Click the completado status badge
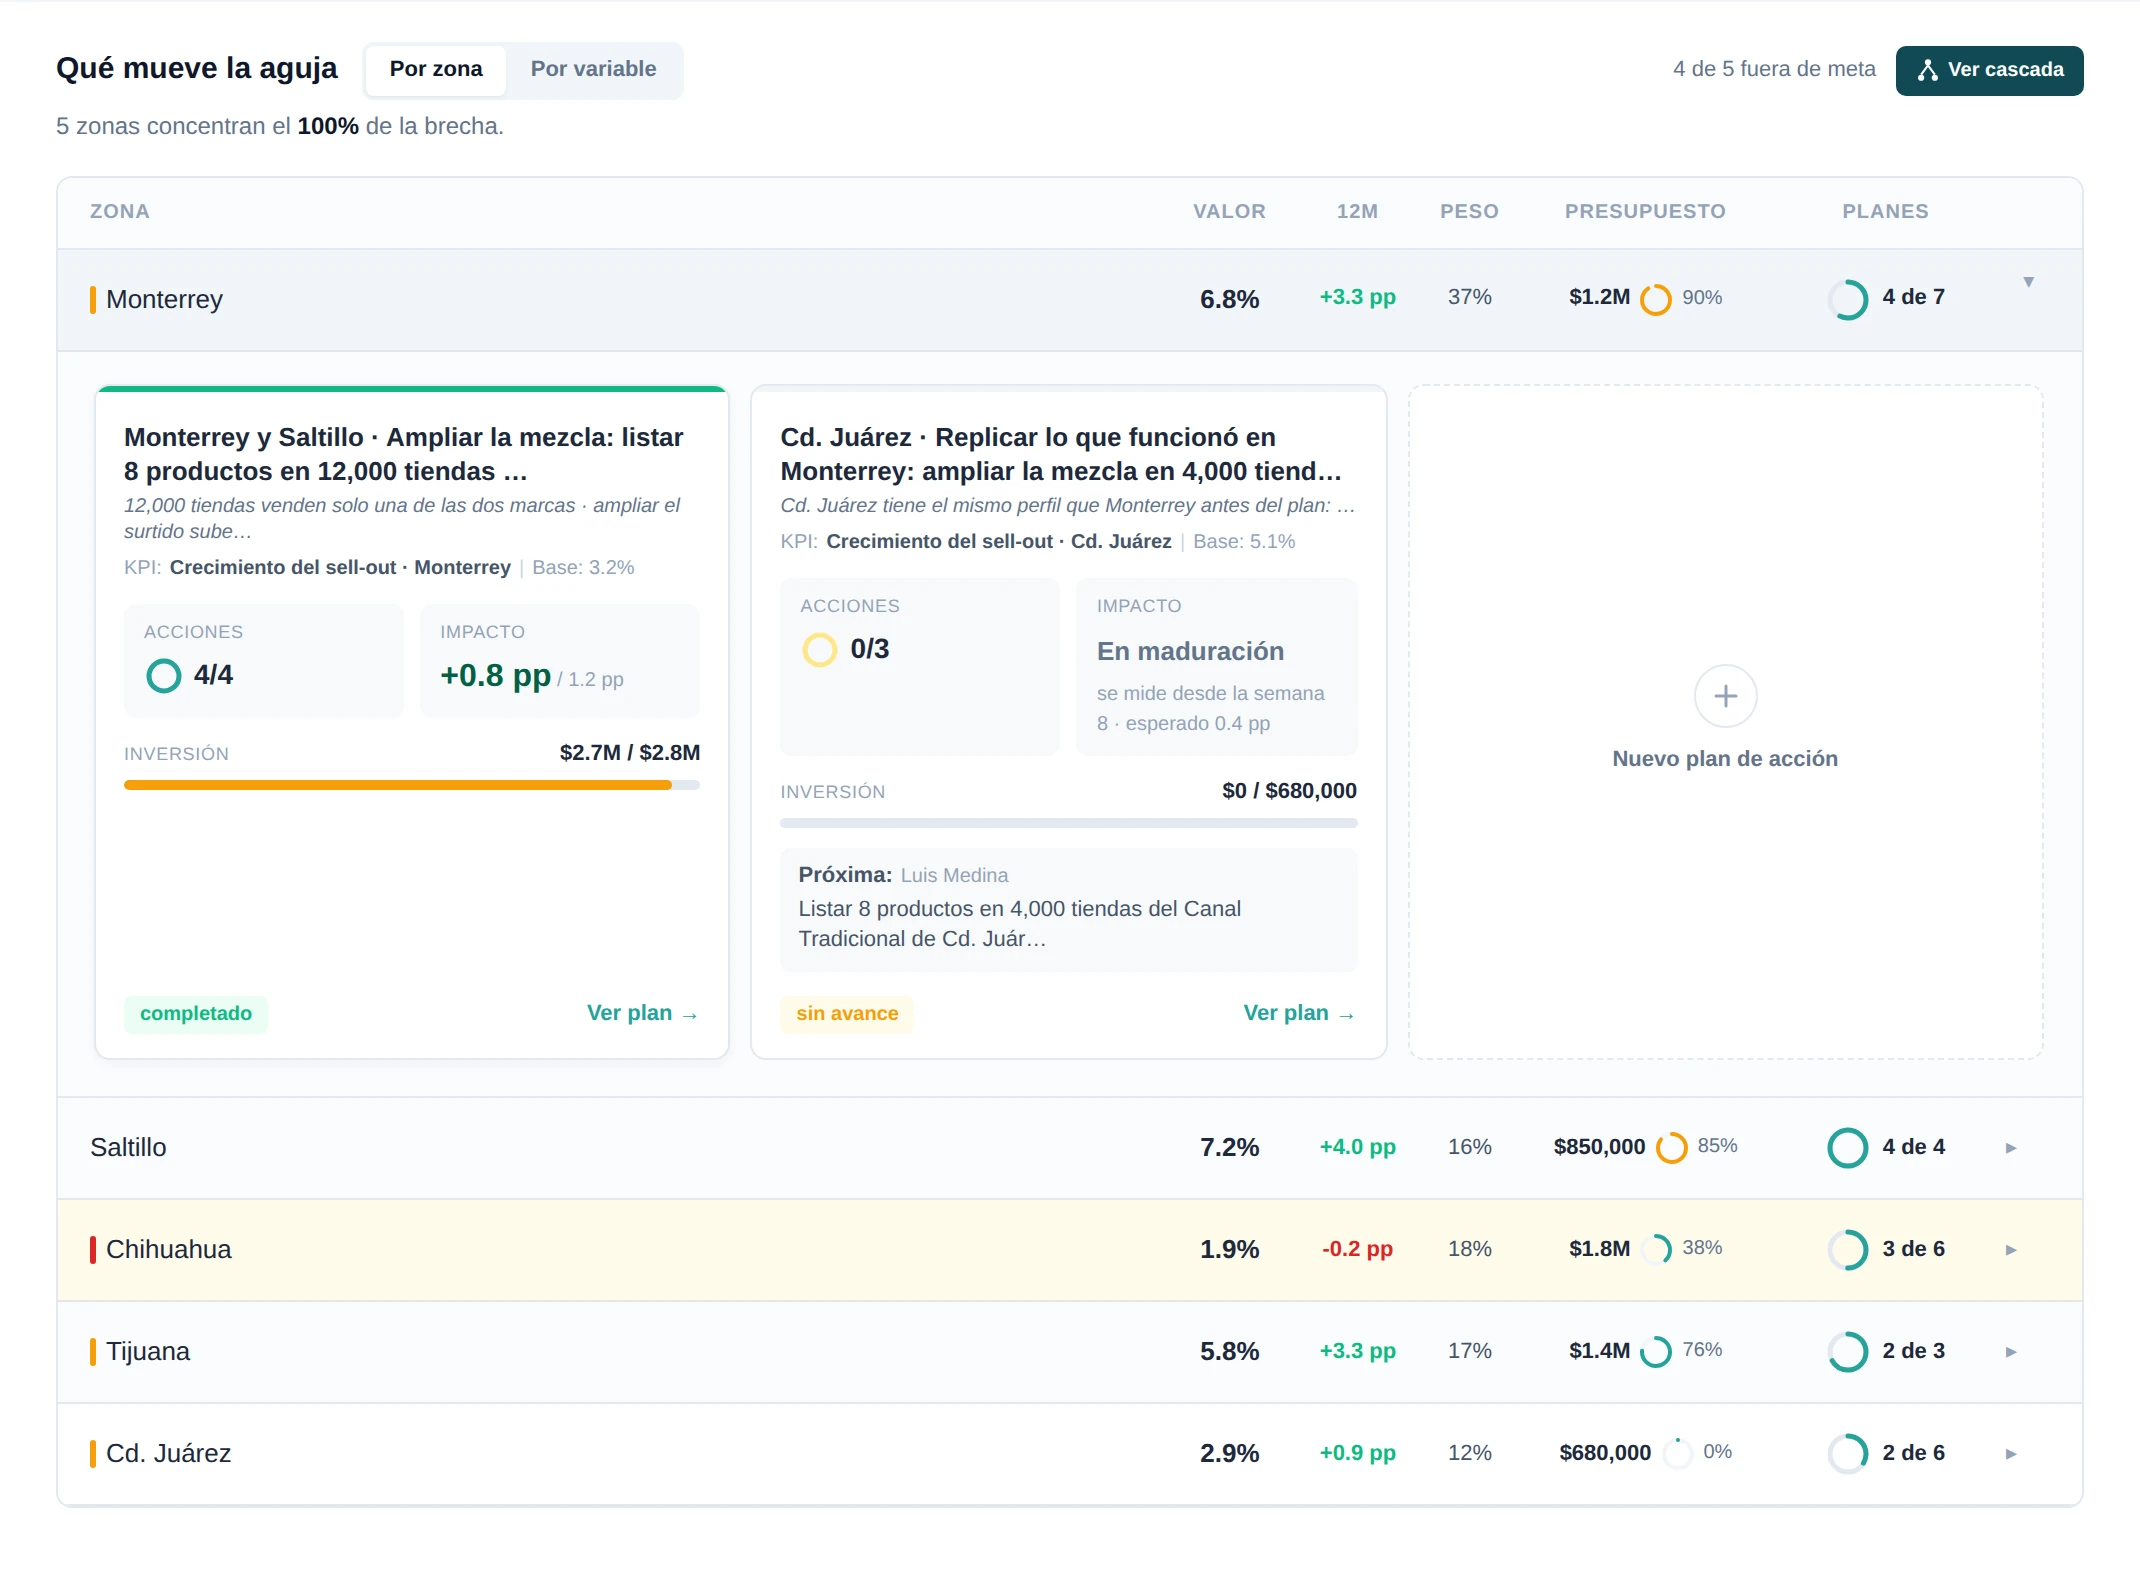This screenshot has width=2140, height=1572. coord(196,1013)
